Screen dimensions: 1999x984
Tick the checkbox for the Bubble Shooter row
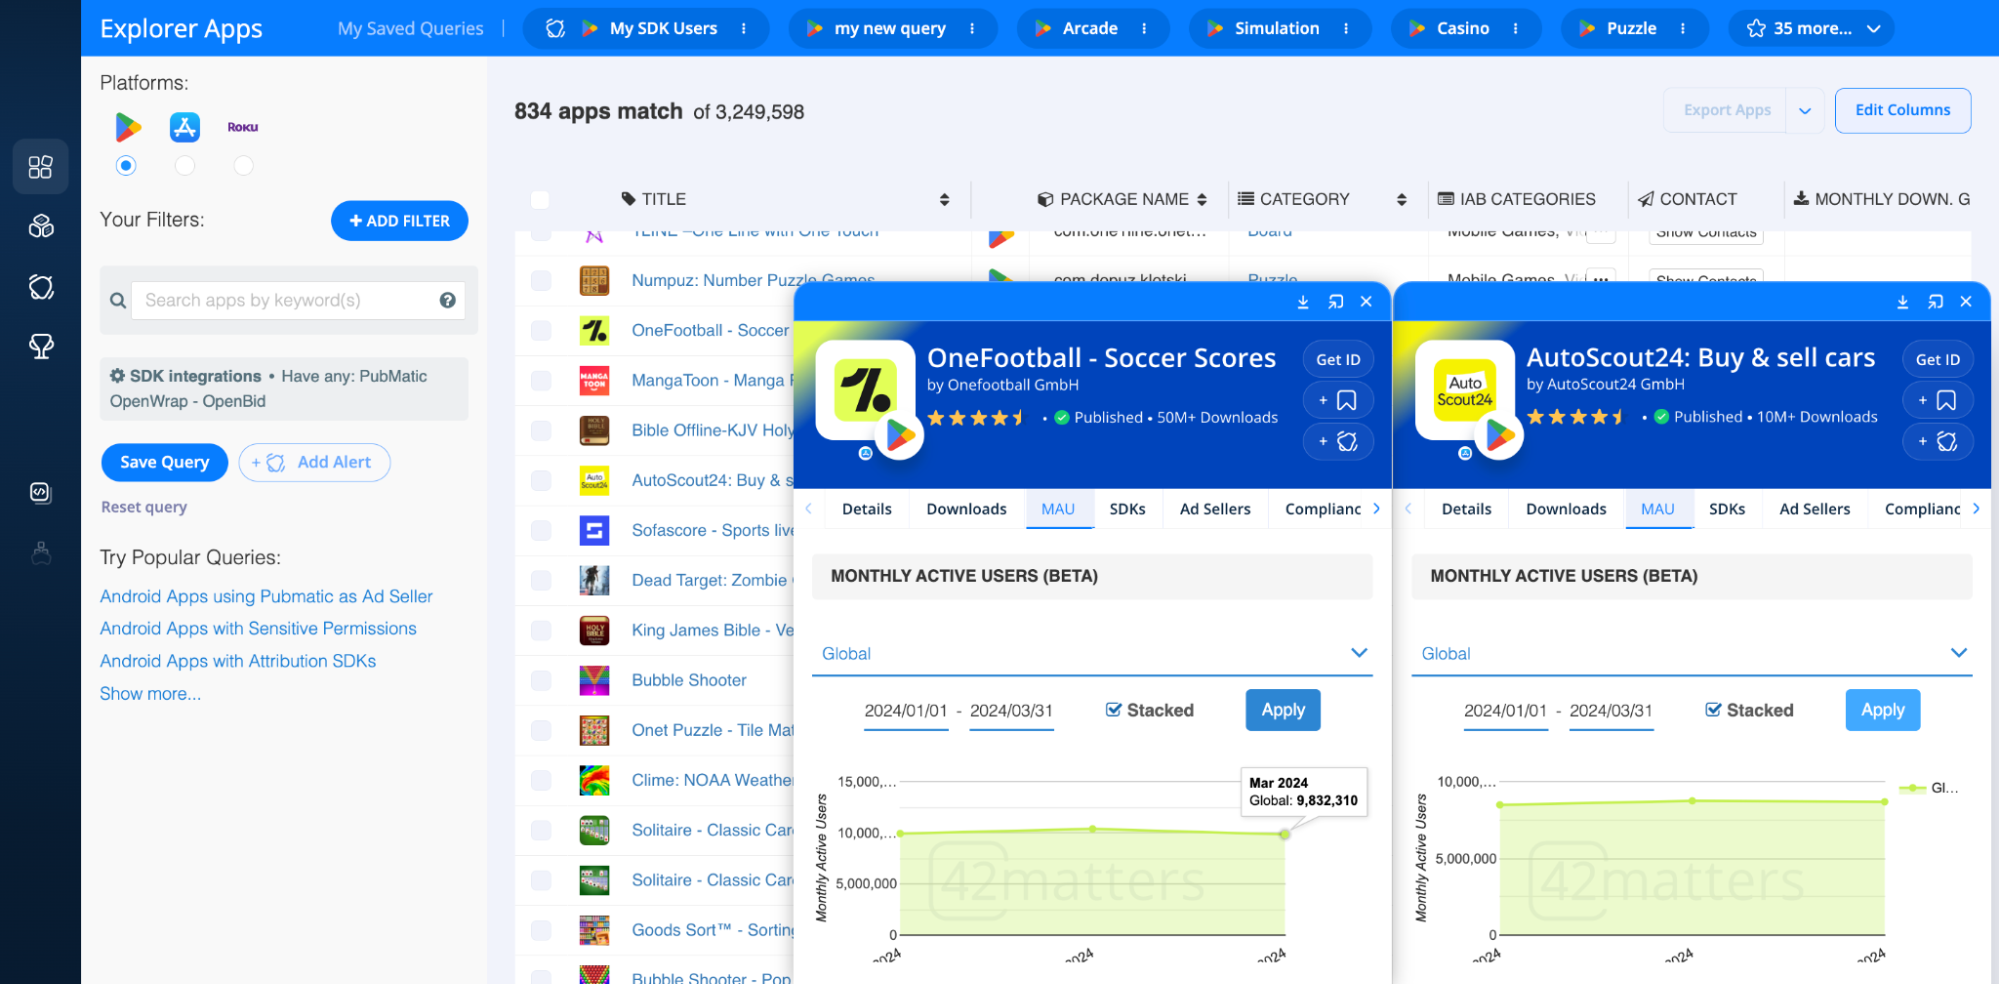pyautogui.click(x=541, y=680)
